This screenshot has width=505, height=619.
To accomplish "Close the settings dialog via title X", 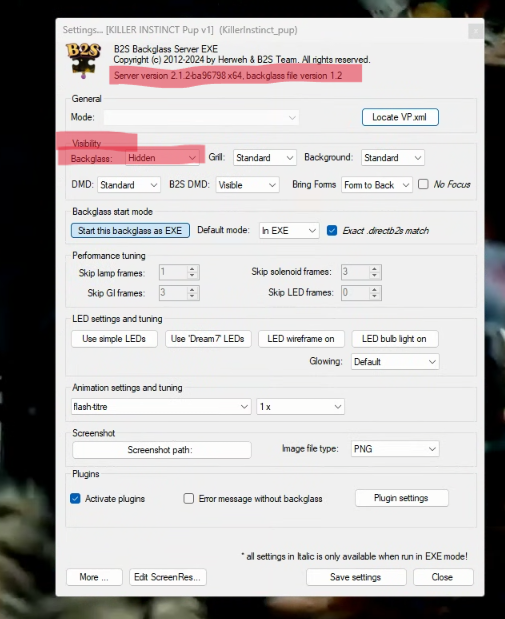I will [476, 31].
